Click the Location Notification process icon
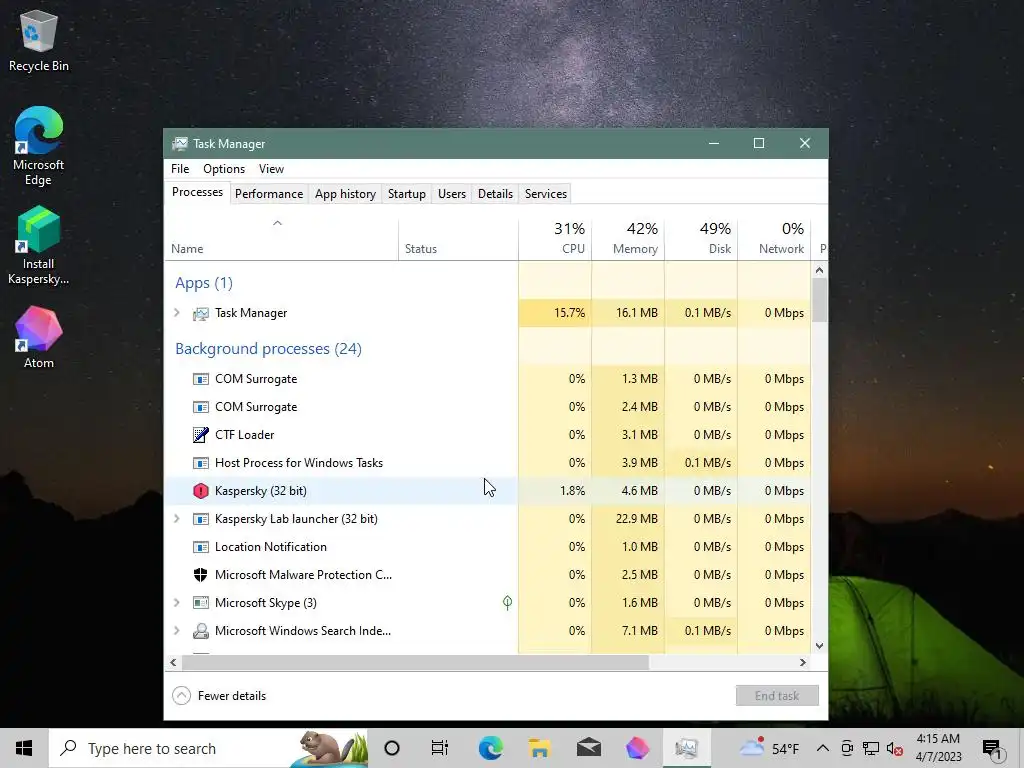 pyautogui.click(x=200, y=547)
